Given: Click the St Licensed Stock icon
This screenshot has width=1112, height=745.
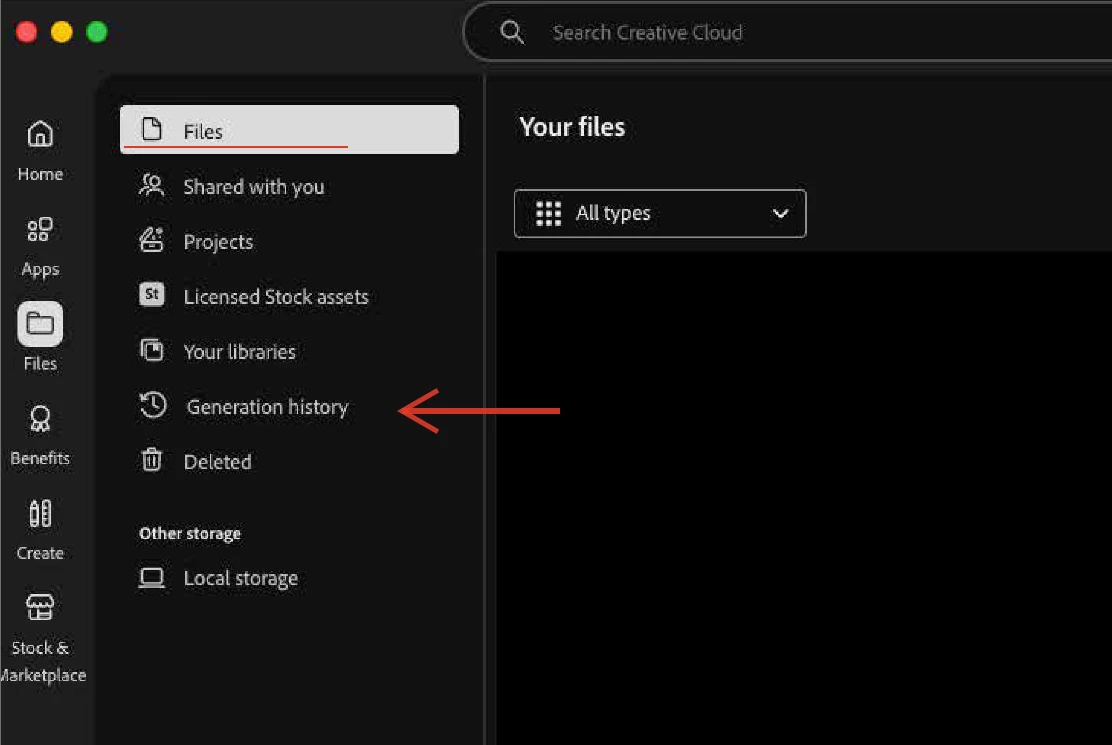Looking at the screenshot, I should tap(152, 294).
